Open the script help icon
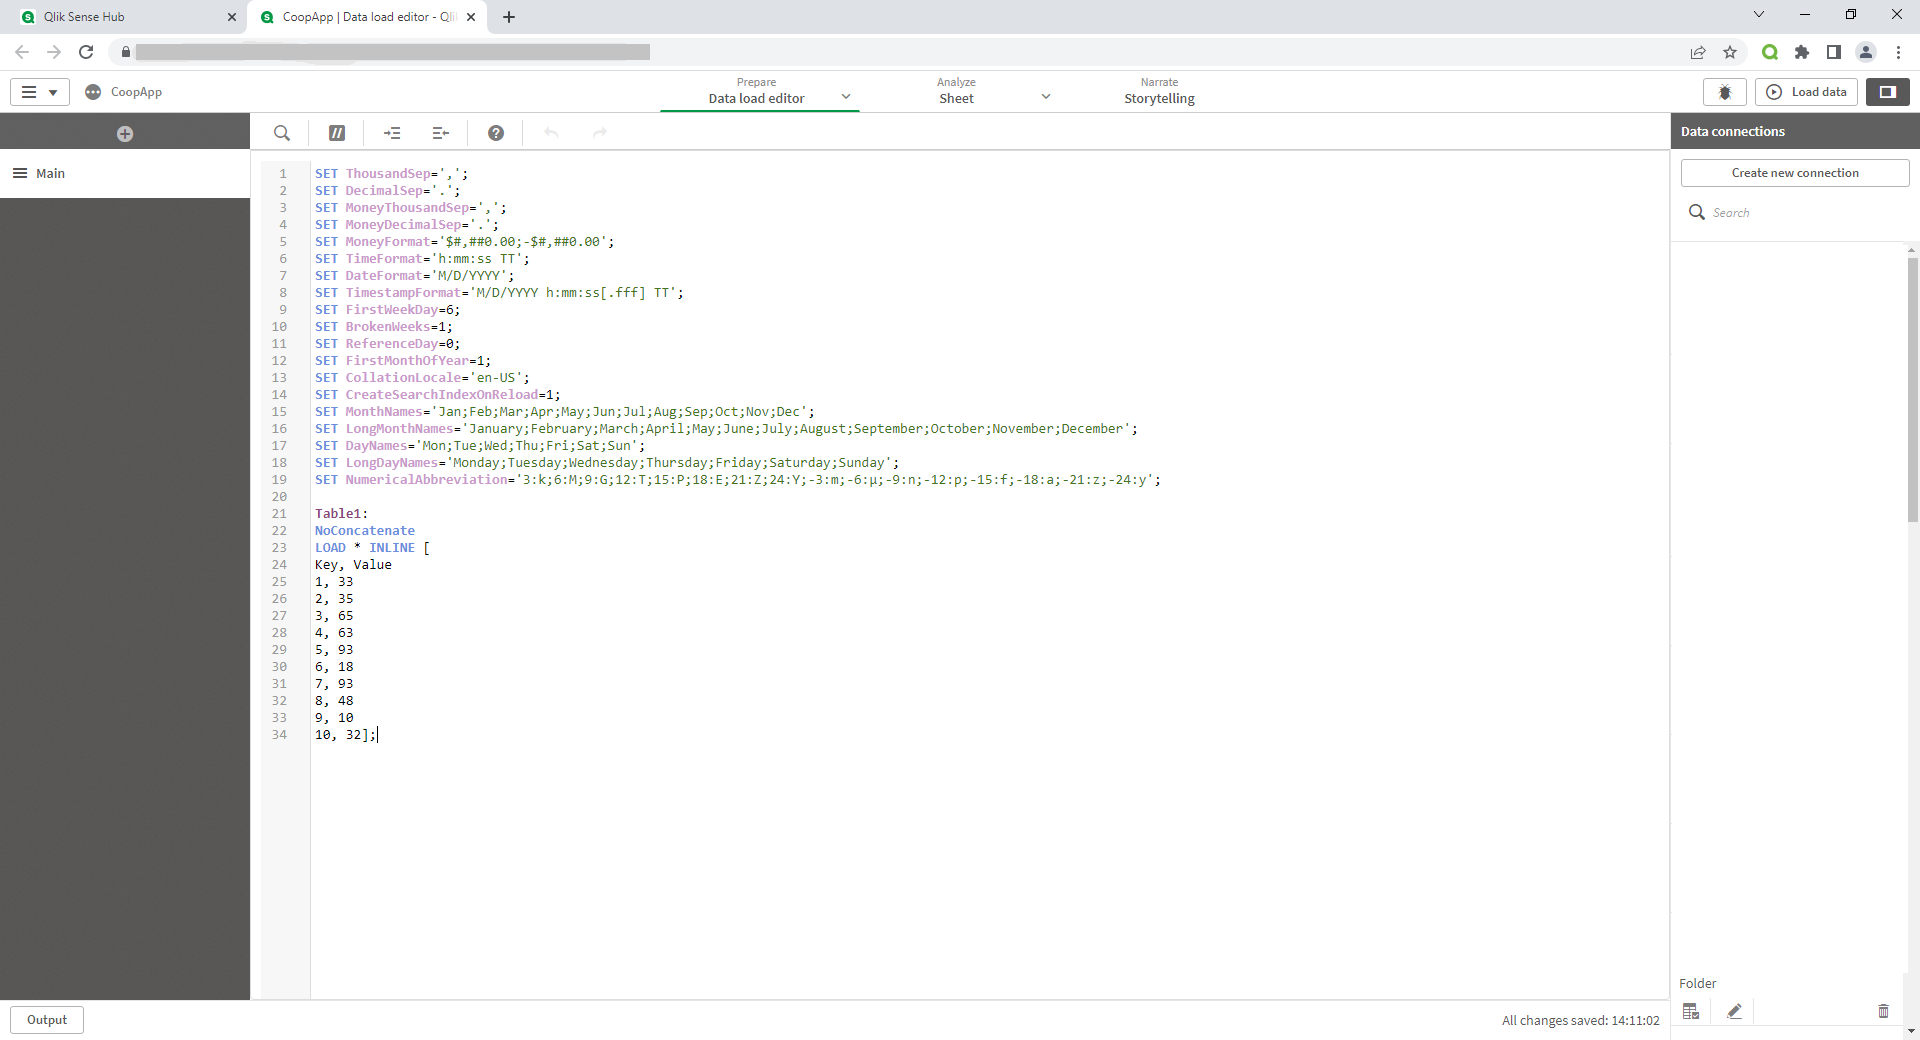 point(496,133)
